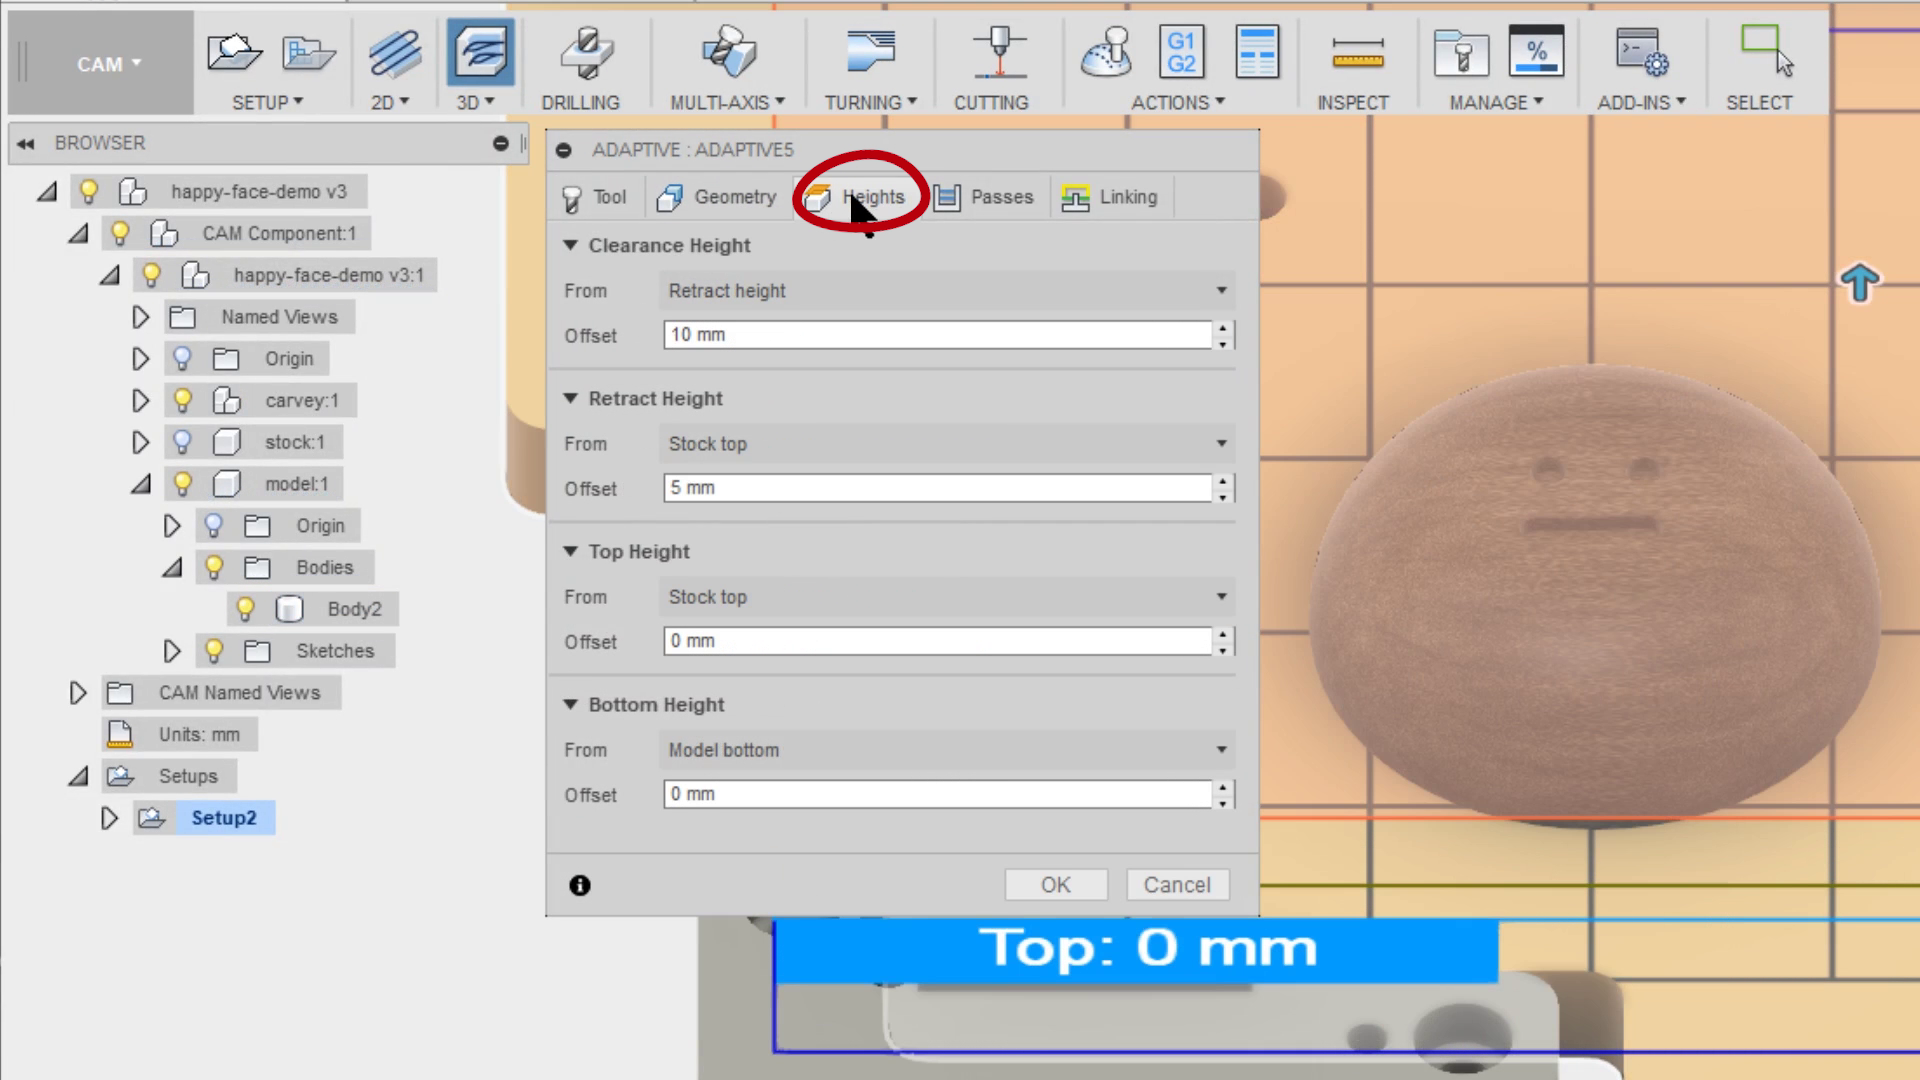Toggle visibility of carvey:1 item
The width and height of the screenshot is (1920, 1080).
point(183,400)
